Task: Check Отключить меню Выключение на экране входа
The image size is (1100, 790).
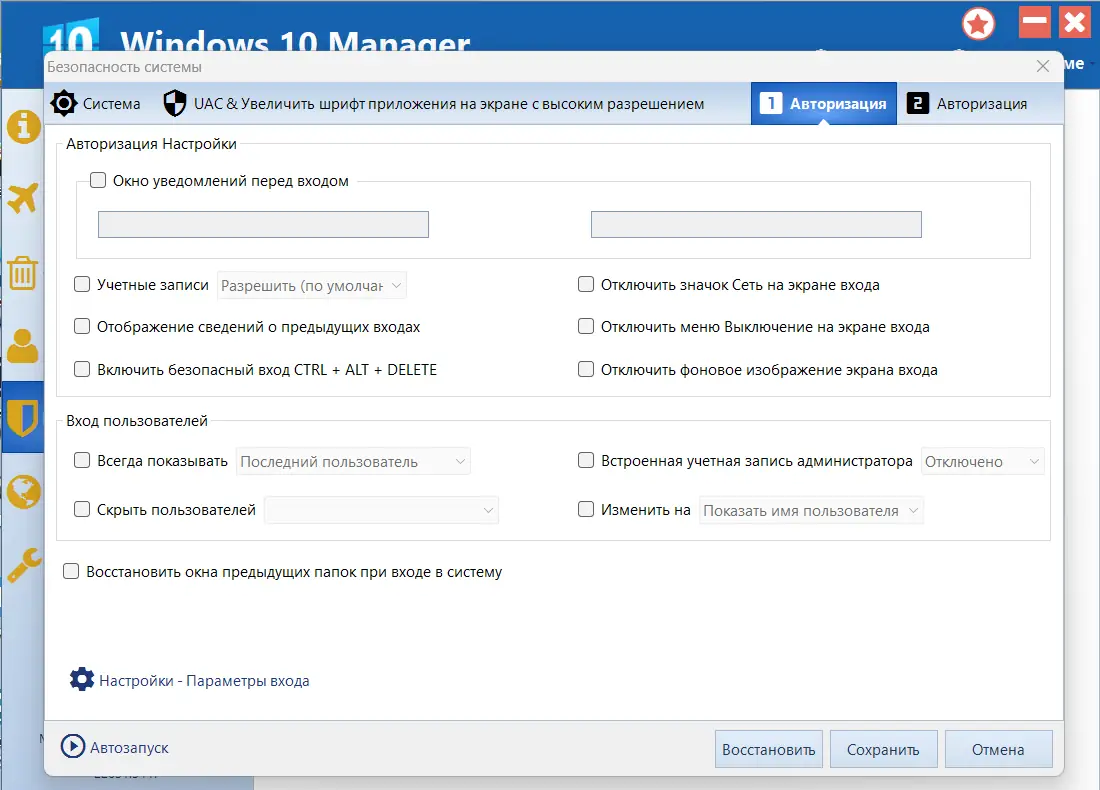Action: tap(586, 326)
